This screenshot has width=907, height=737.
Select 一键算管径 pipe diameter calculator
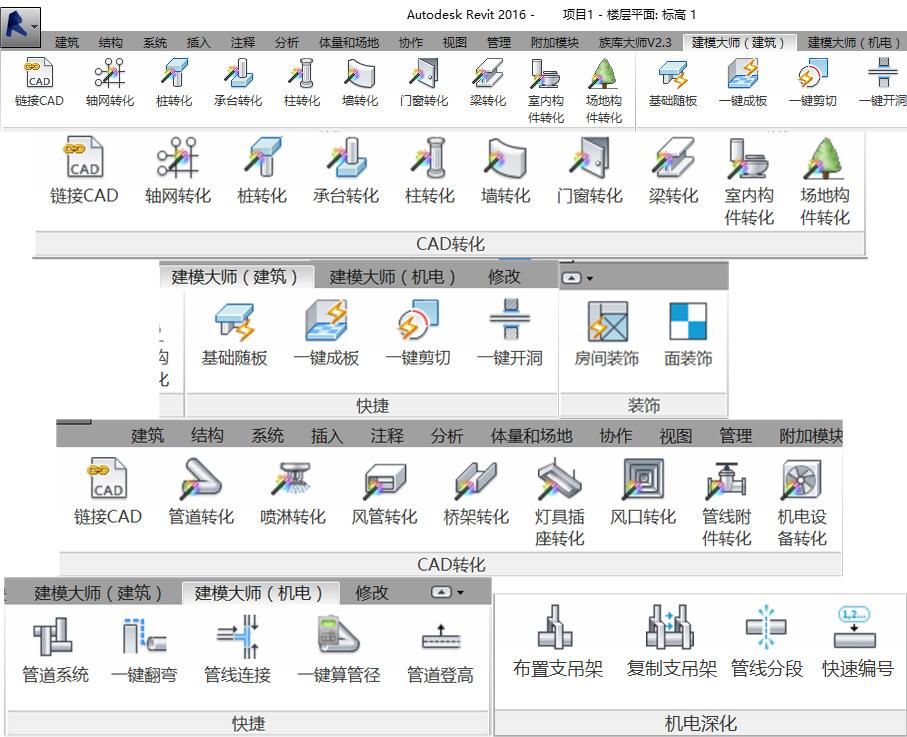[x=339, y=650]
